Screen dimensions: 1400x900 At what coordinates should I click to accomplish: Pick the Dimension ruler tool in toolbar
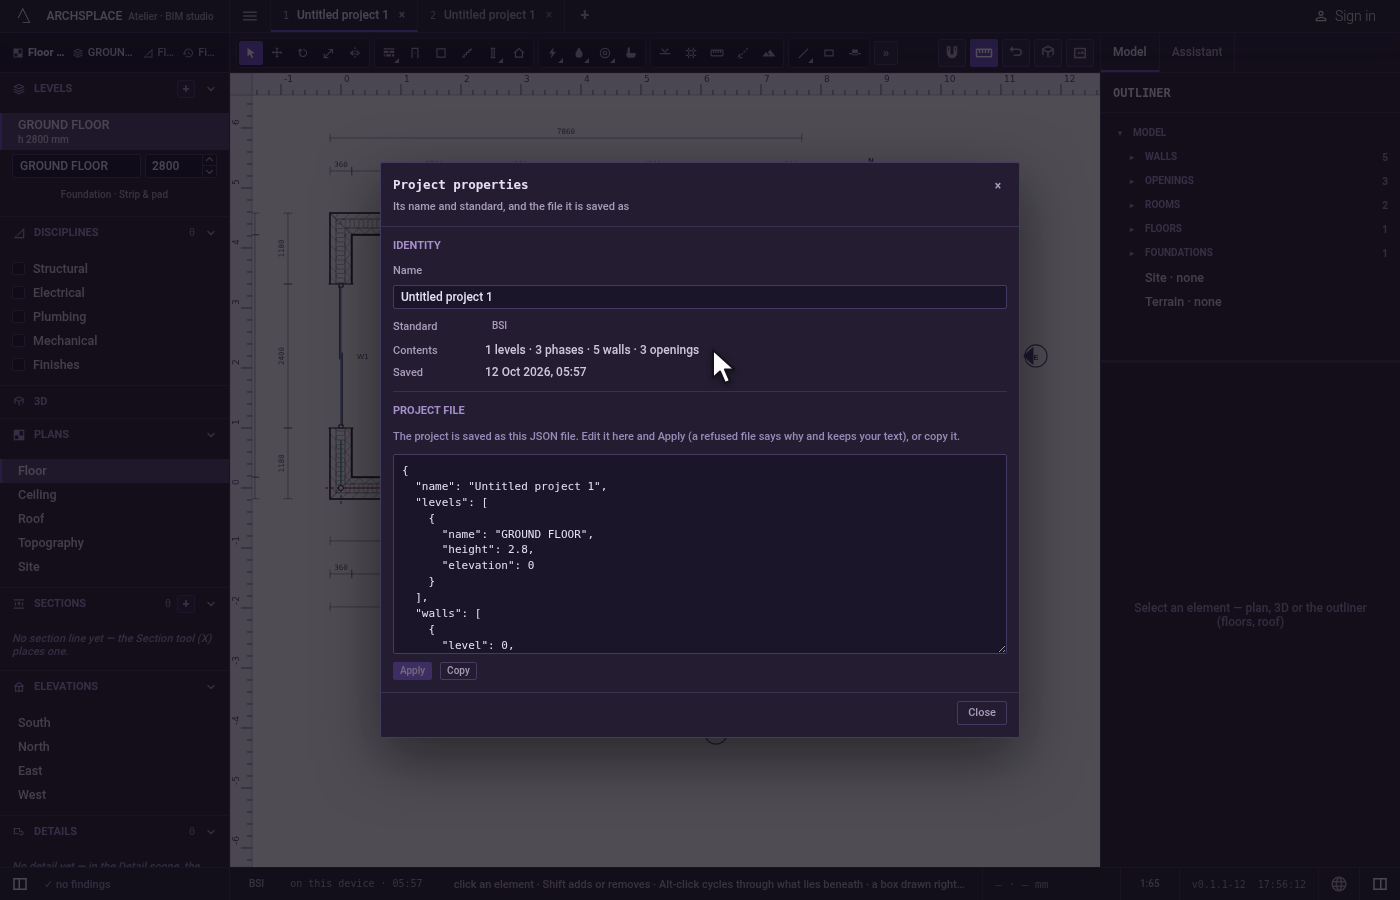717,53
